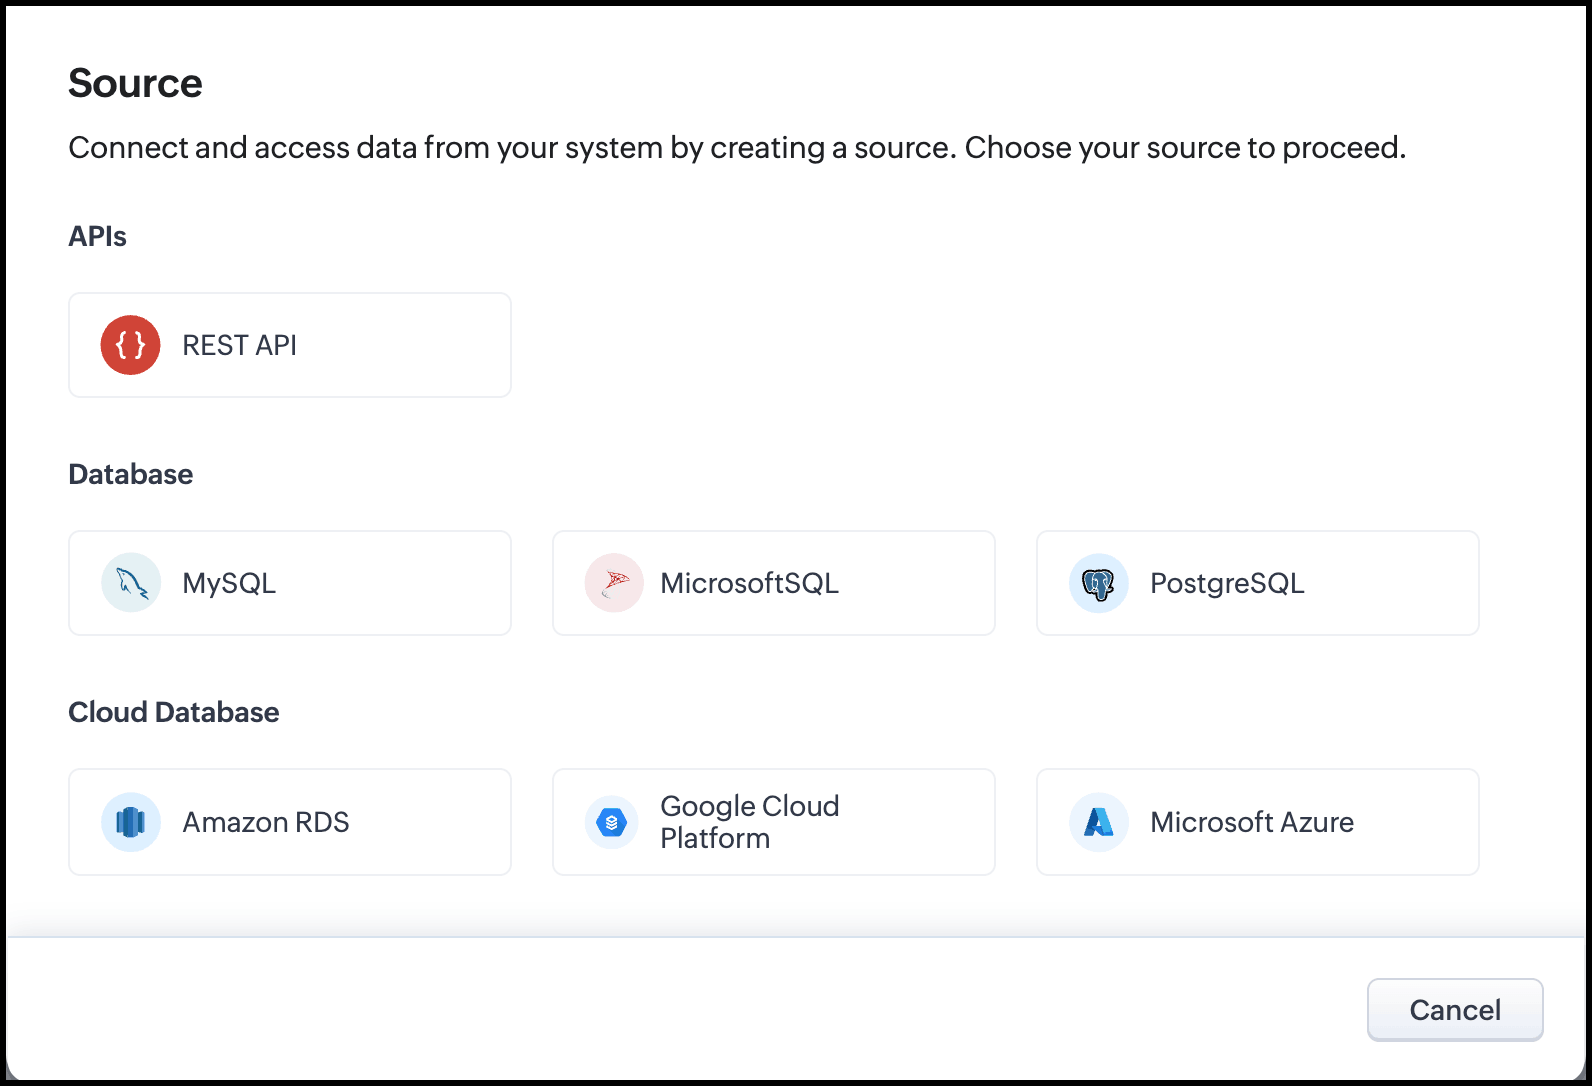The width and height of the screenshot is (1592, 1086).
Task: Select the Amazon RDS label text
Action: click(266, 822)
